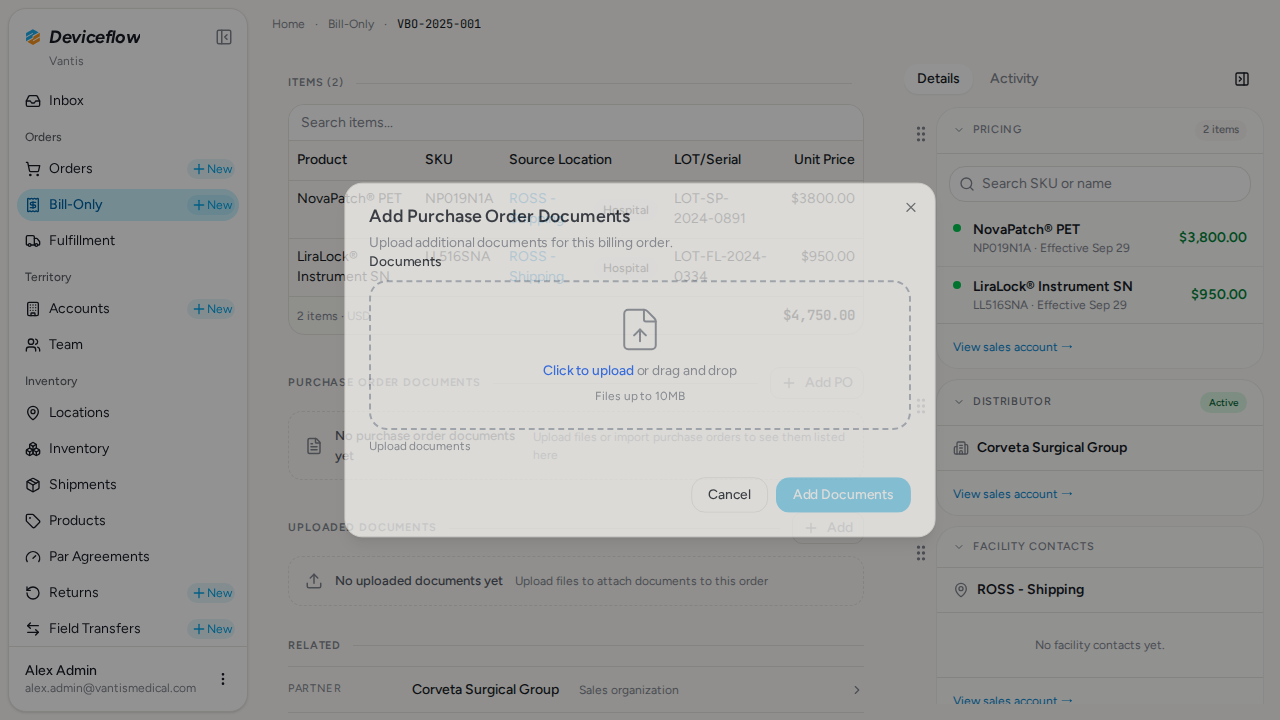
Task: Go to Home breadcrumb
Action: (x=288, y=24)
